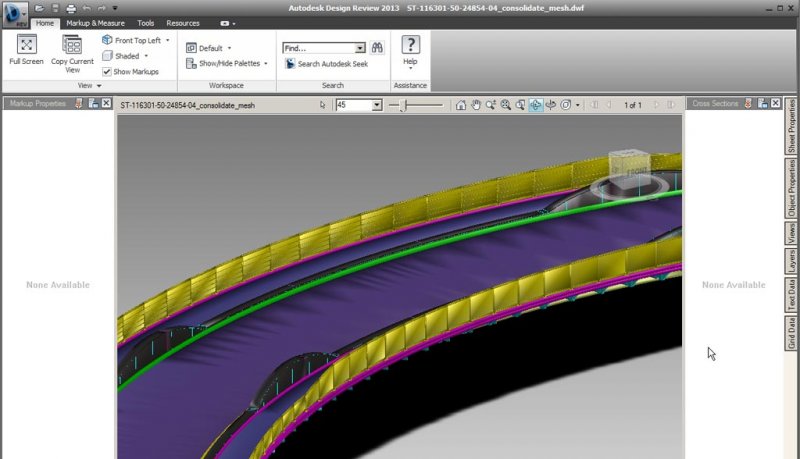The image size is (800, 459).
Task: Select the Pan hand tool
Action: pos(476,104)
